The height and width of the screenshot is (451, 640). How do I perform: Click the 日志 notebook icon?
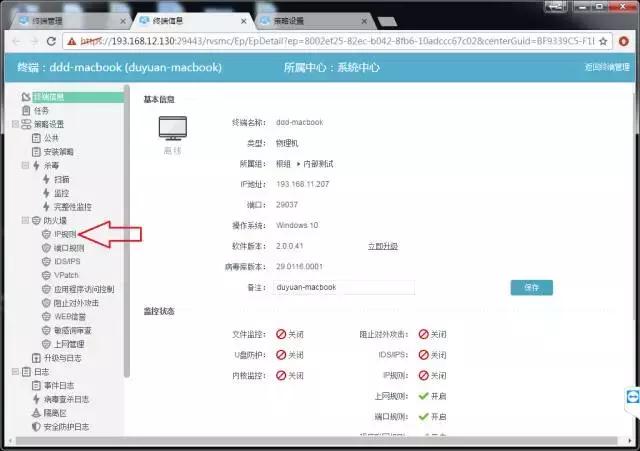[26, 372]
